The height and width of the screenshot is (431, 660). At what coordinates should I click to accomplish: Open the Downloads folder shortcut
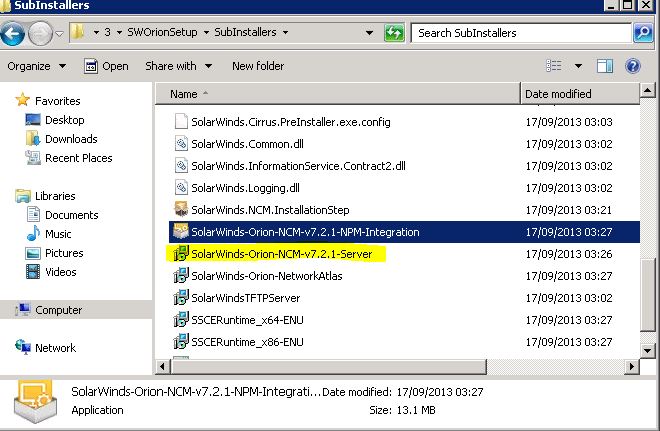(x=71, y=139)
